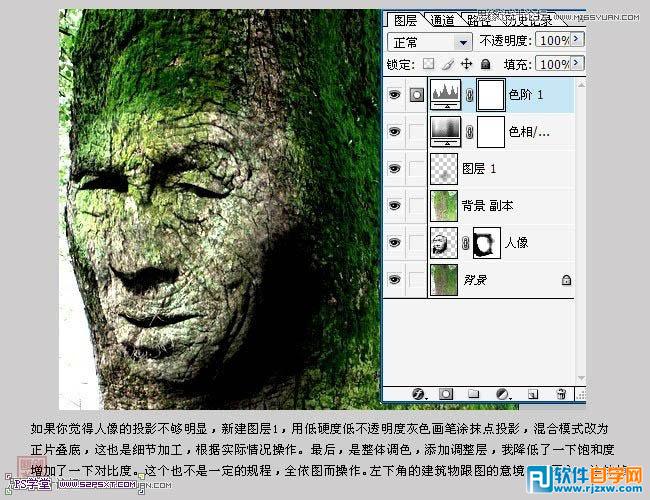650x500 pixels.
Task: Click mask link icon on 人像 layer
Action: pyautogui.click(x=466, y=243)
